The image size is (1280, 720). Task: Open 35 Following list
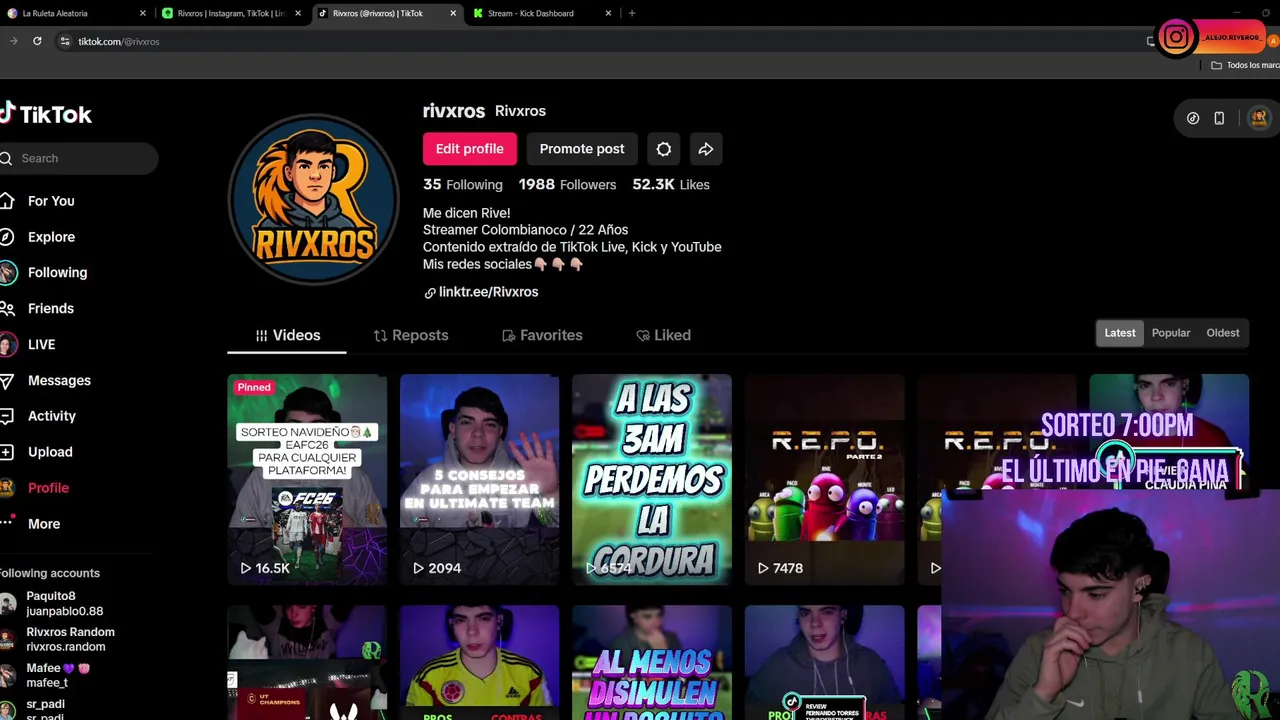462,185
